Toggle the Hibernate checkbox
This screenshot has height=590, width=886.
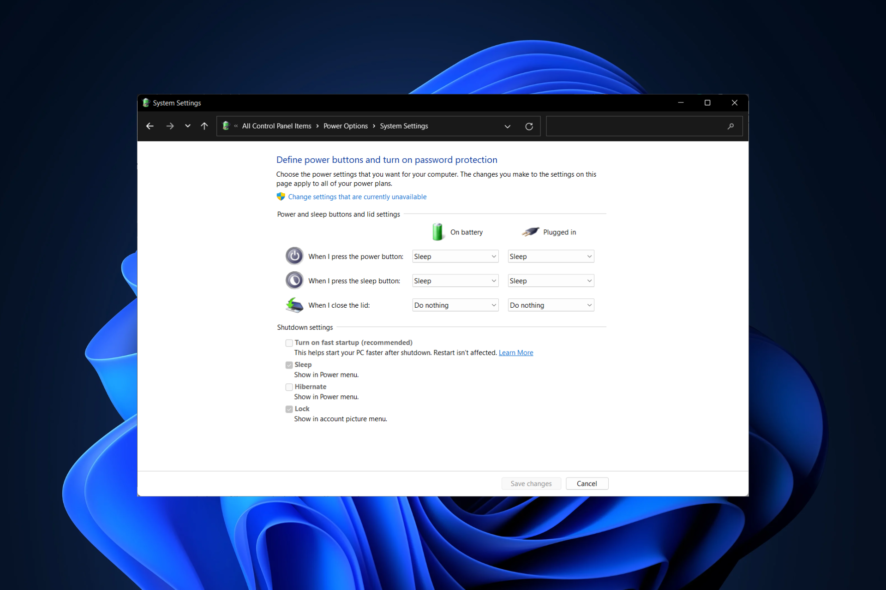289,387
